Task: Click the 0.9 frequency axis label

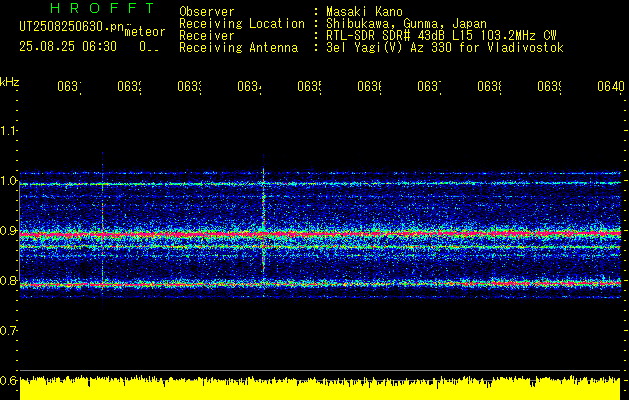Action: click(9, 231)
